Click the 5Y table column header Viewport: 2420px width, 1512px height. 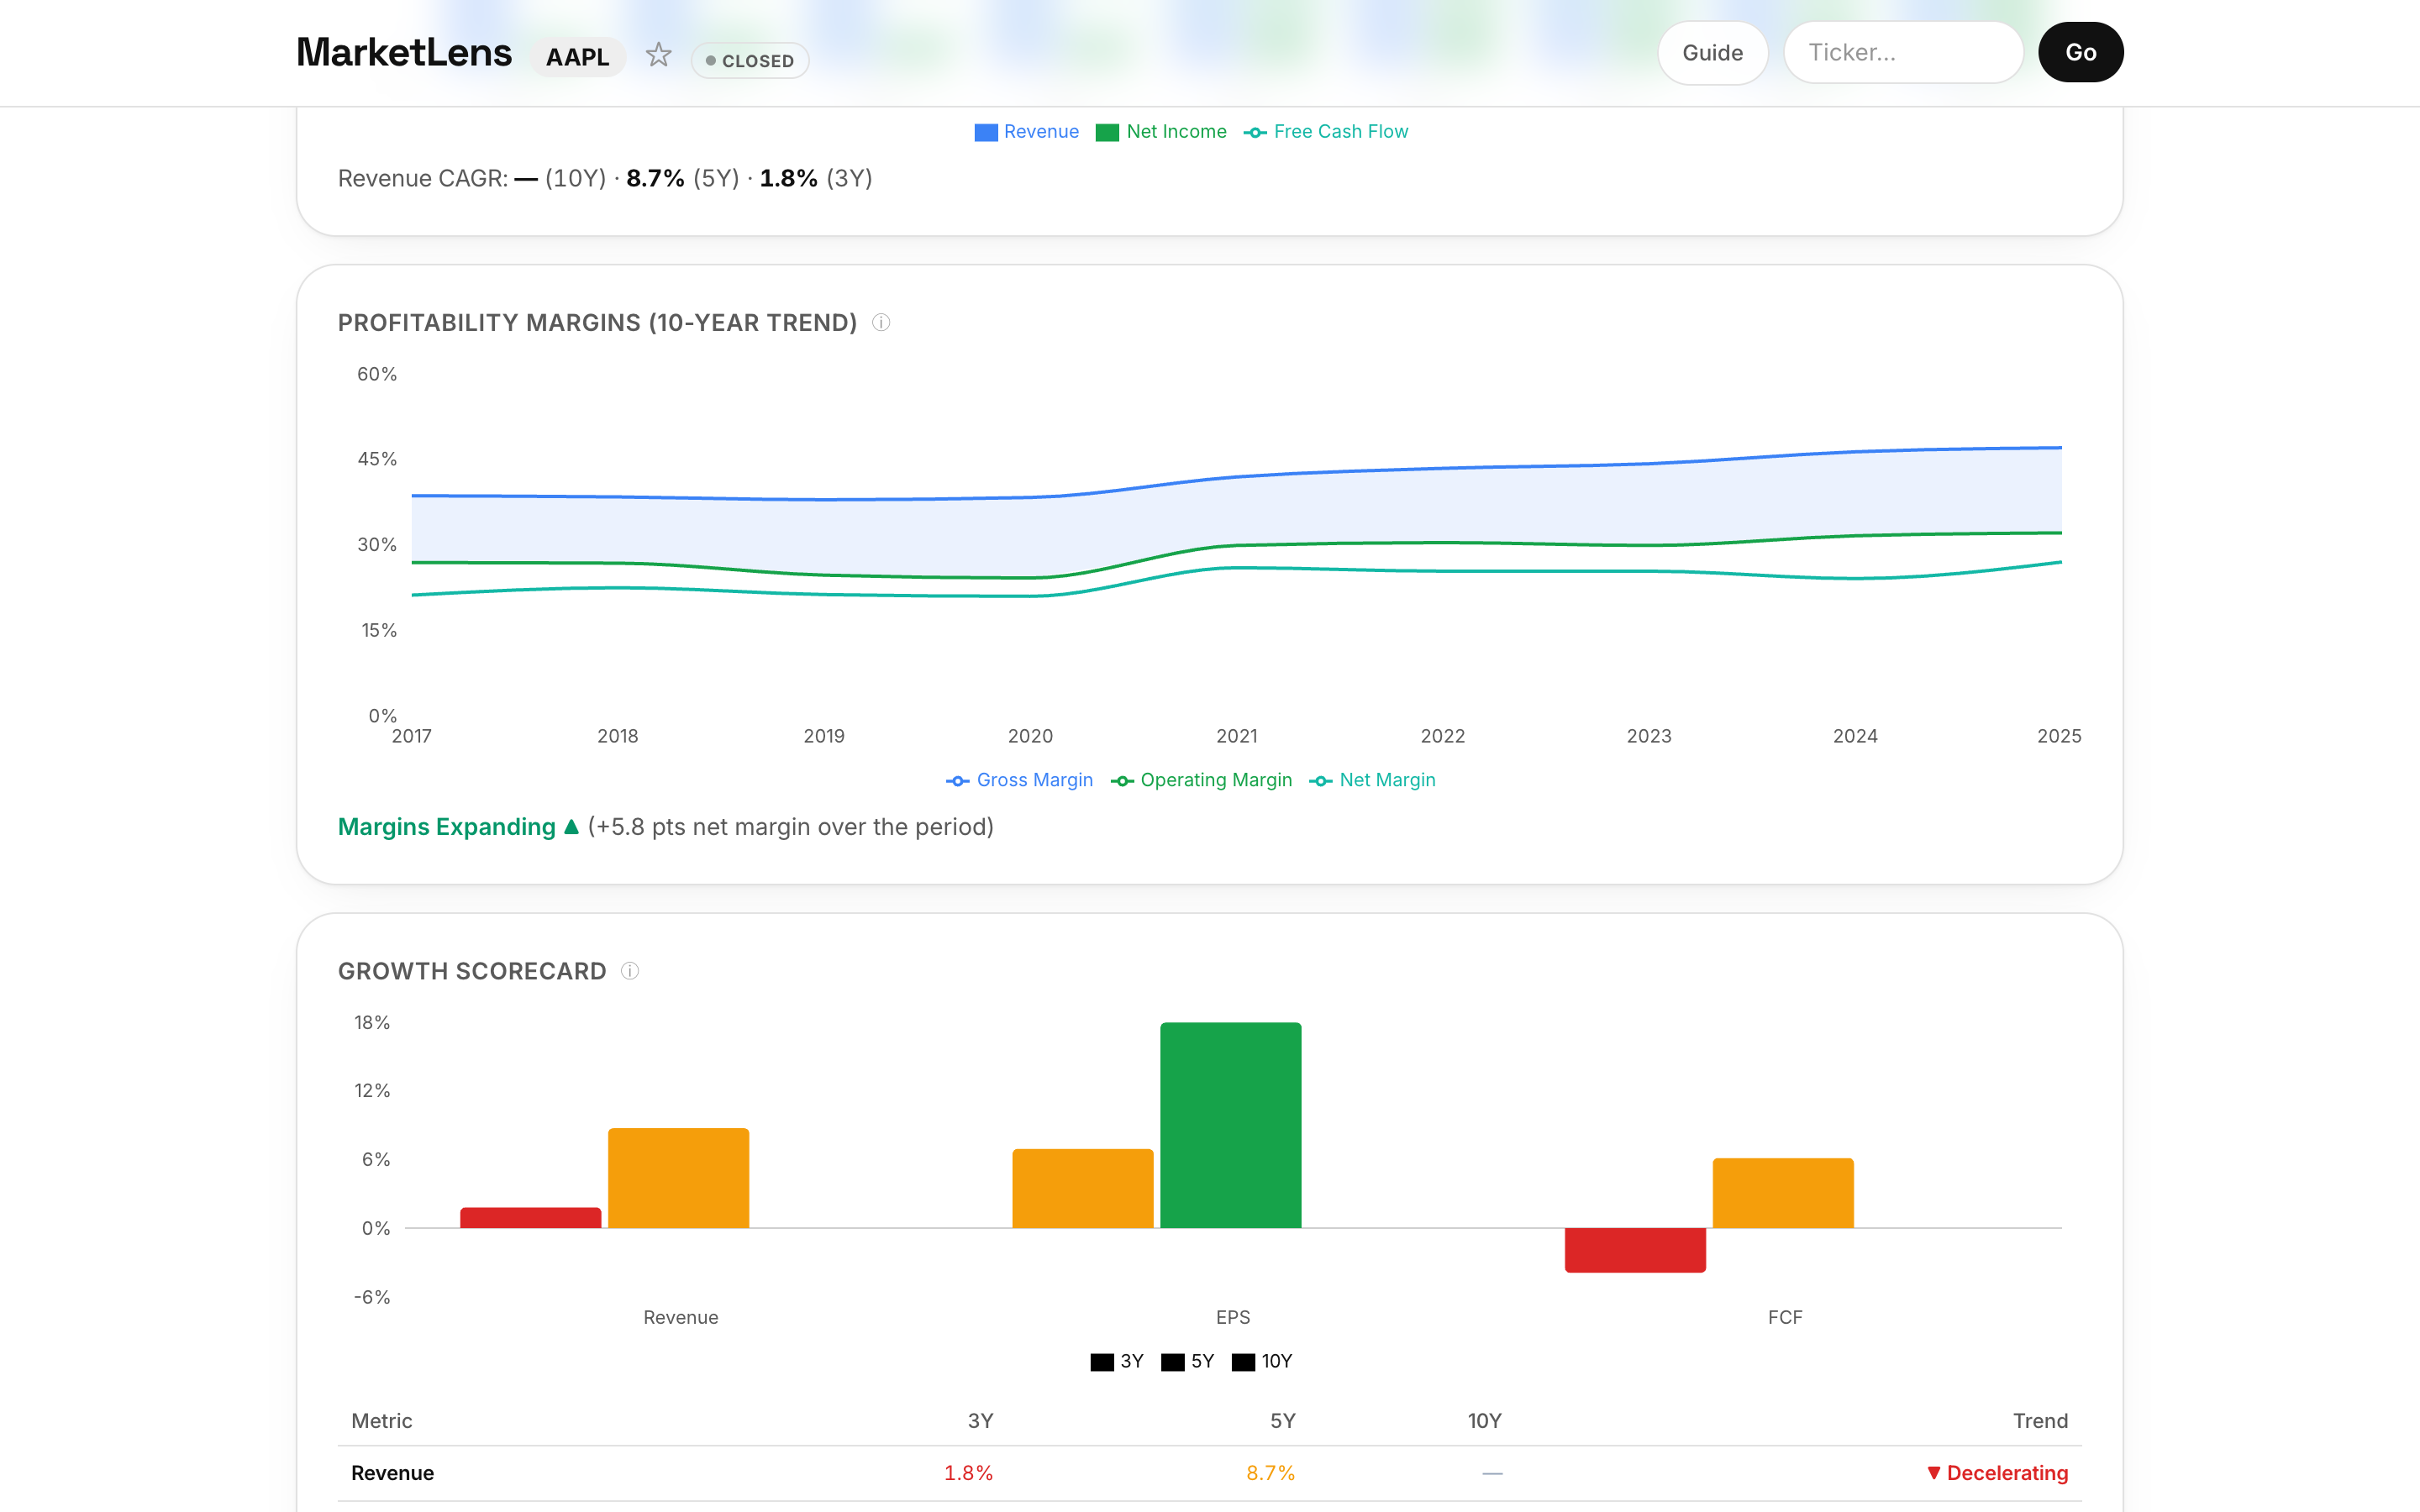[x=1282, y=1421]
